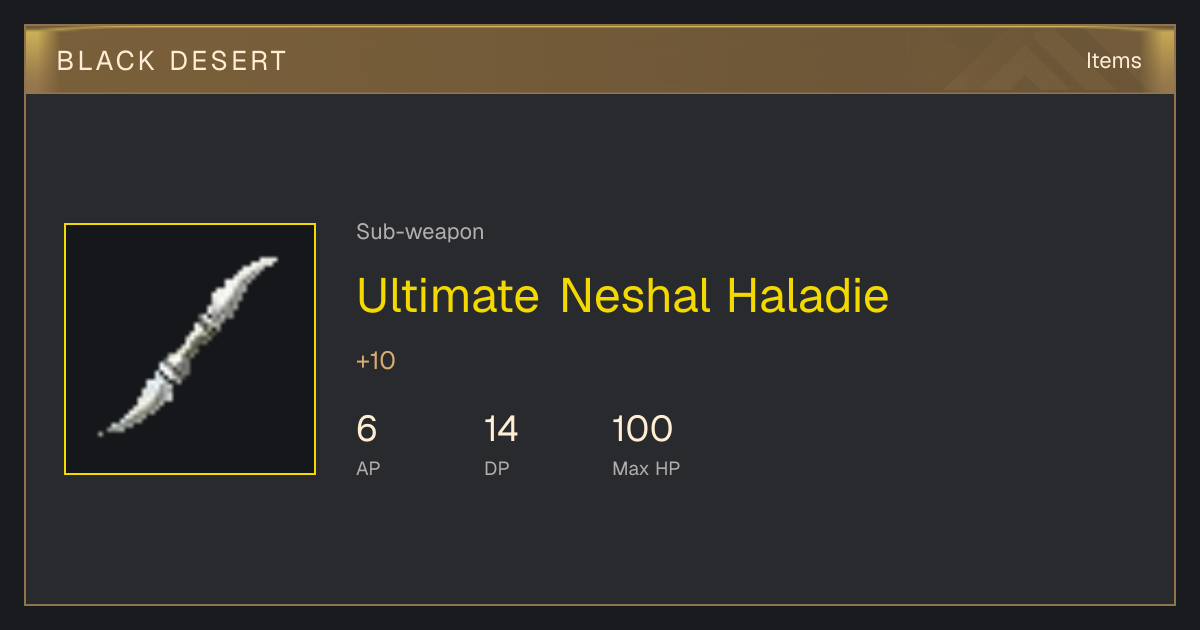Click the chevron emblem in header

1040,62
